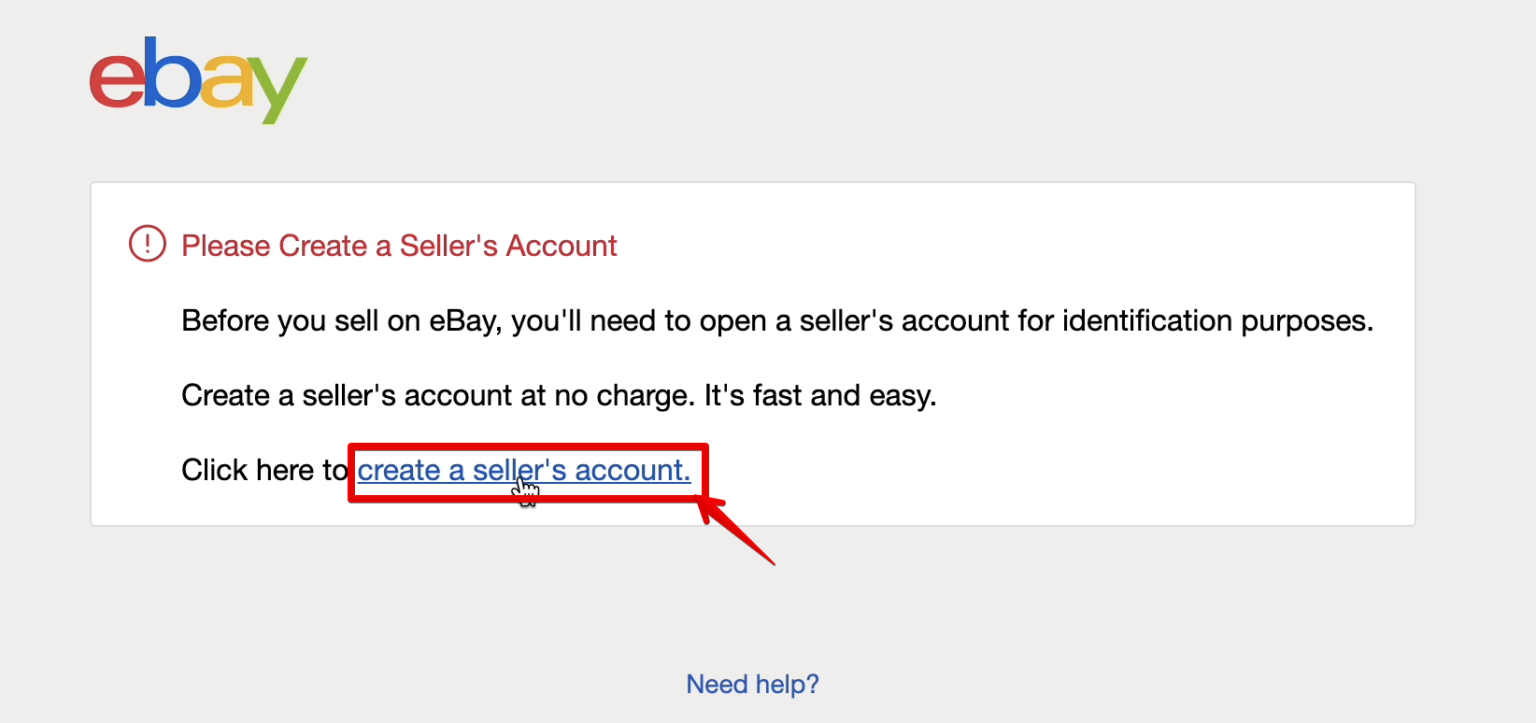Click the Before you sell on eBay sentence

[x=777, y=322]
